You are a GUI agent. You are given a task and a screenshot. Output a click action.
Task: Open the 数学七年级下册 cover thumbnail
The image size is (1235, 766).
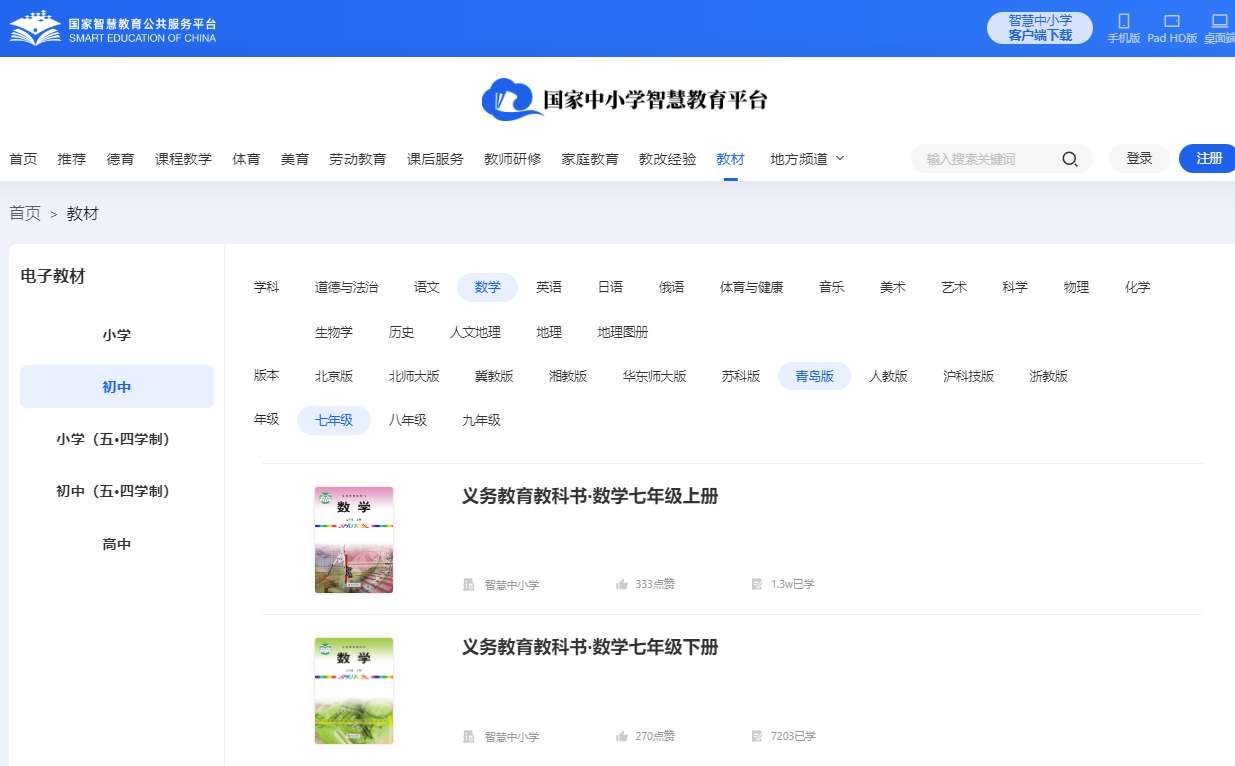point(354,691)
